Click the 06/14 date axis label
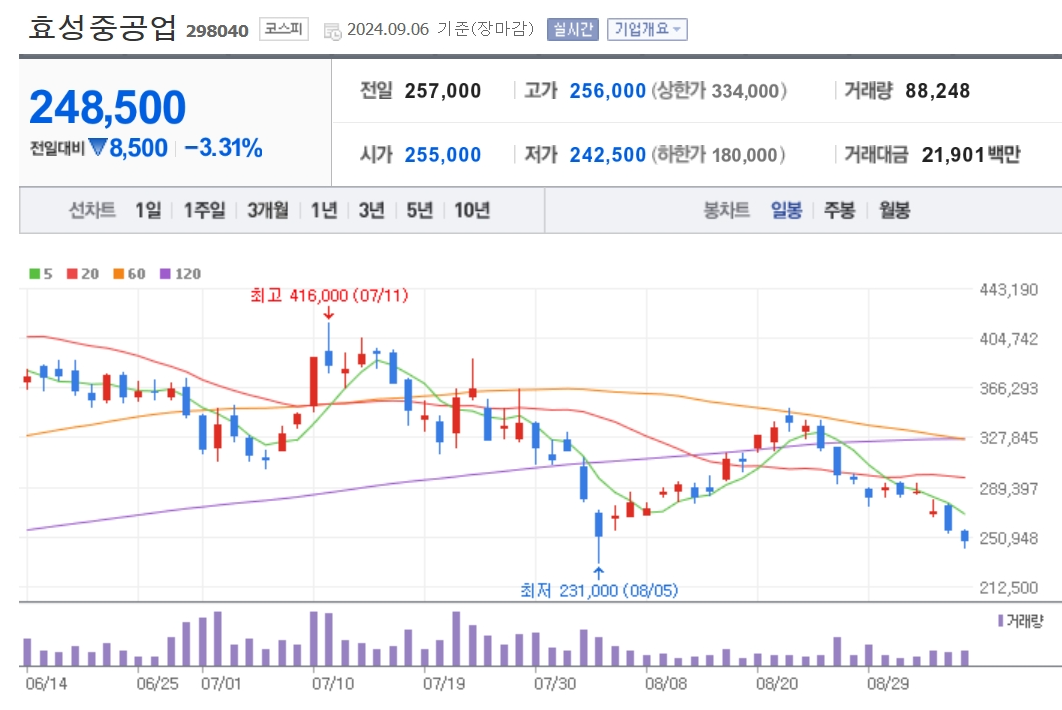 click(46, 683)
